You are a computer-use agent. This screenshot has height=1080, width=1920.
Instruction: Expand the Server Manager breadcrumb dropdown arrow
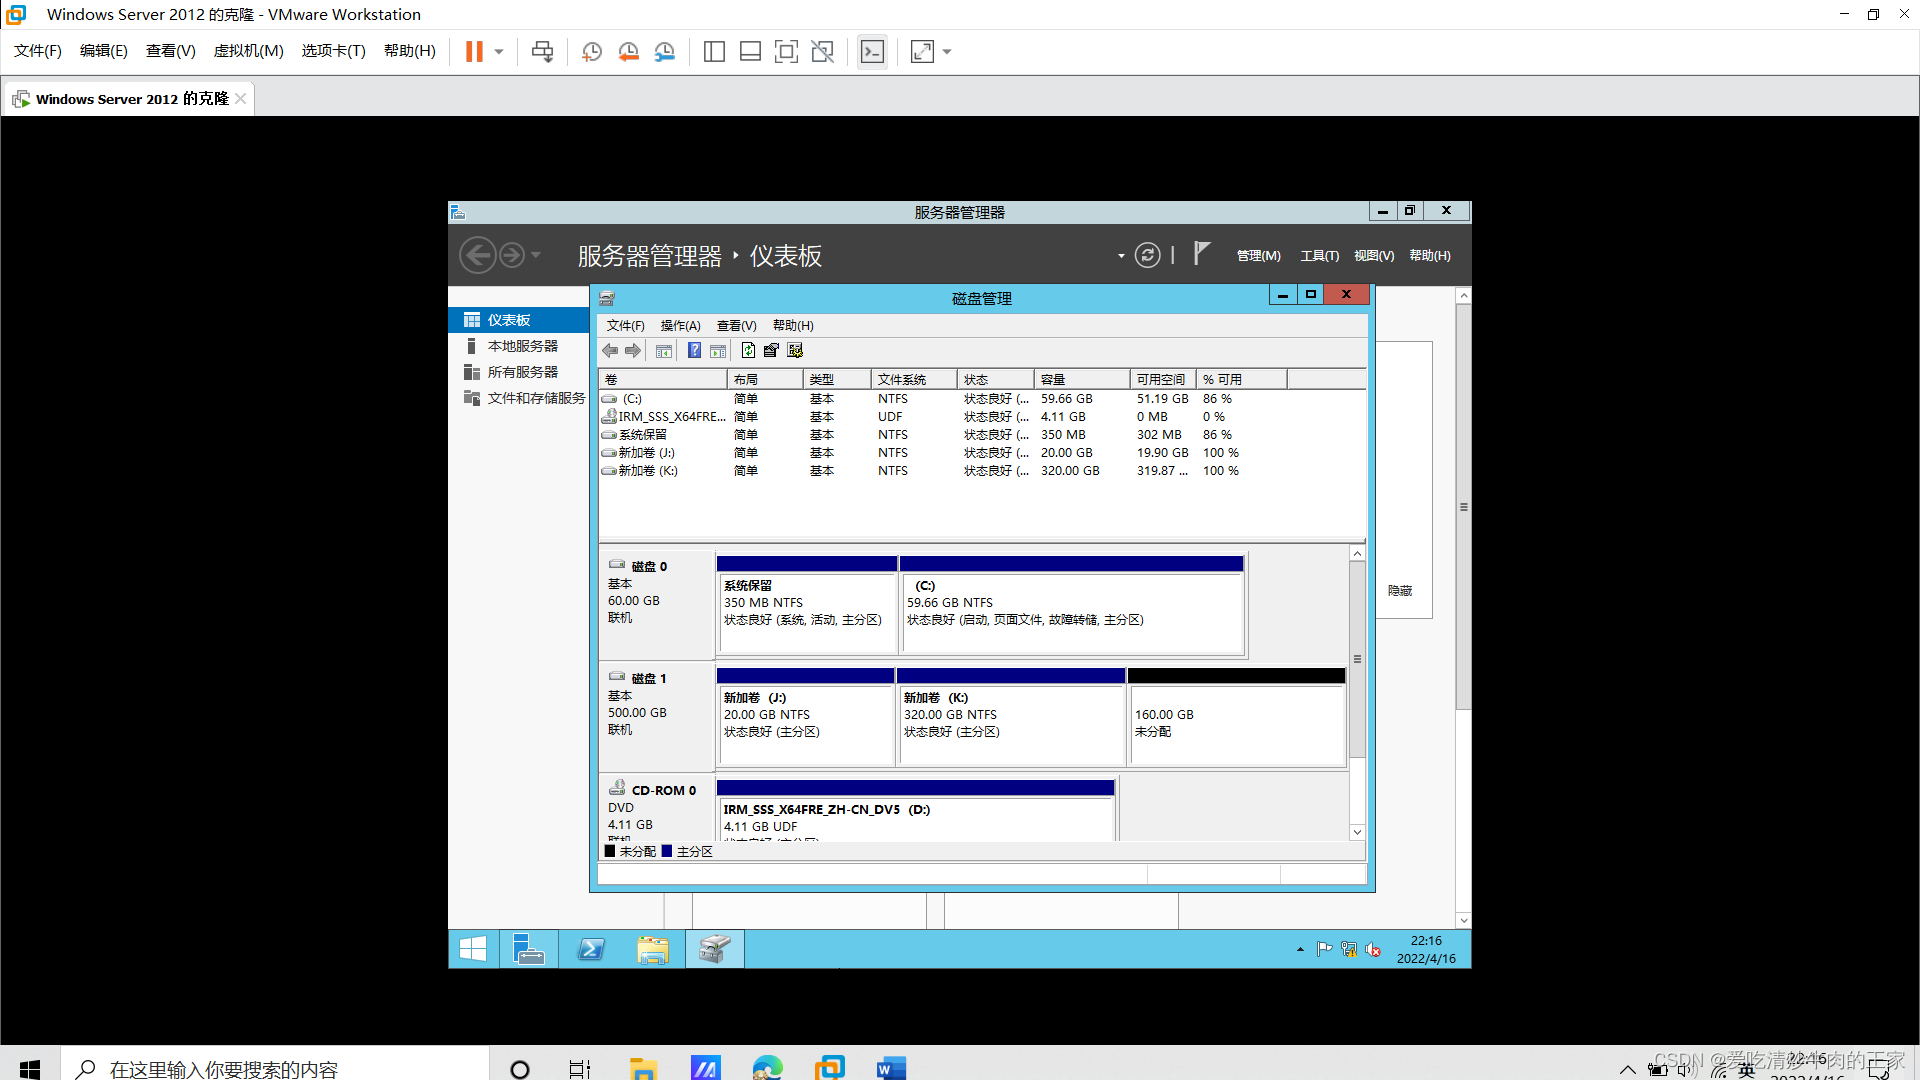click(x=1120, y=256)
